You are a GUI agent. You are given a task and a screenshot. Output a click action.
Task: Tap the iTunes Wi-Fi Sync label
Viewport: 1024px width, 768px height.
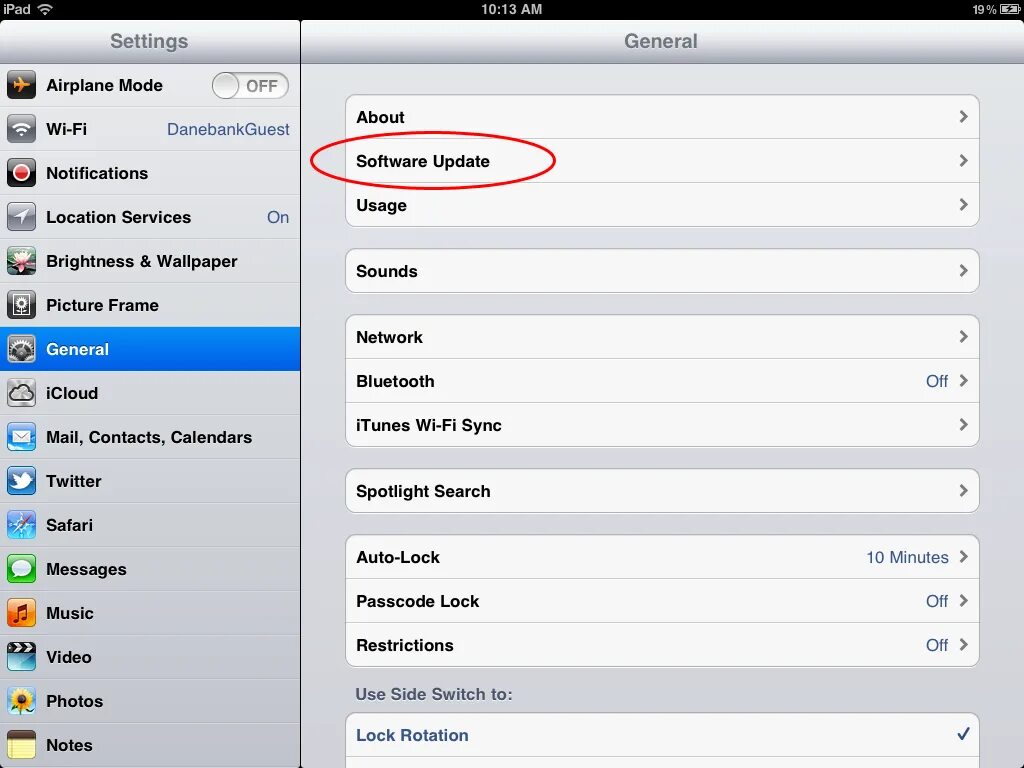(x=428, y=426)
